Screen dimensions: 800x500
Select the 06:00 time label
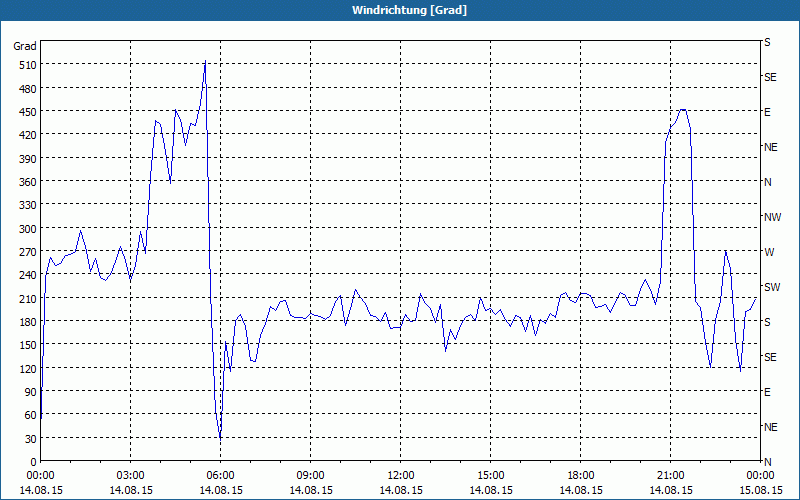[220, 476]
